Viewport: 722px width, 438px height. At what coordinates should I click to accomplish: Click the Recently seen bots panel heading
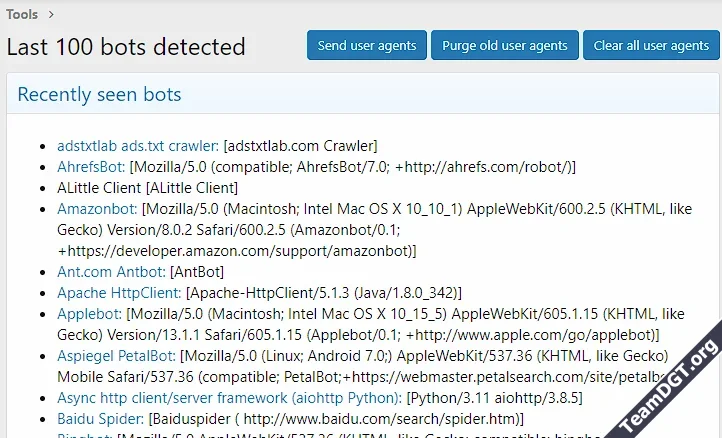pyautogui.click(x=99, y=94)
